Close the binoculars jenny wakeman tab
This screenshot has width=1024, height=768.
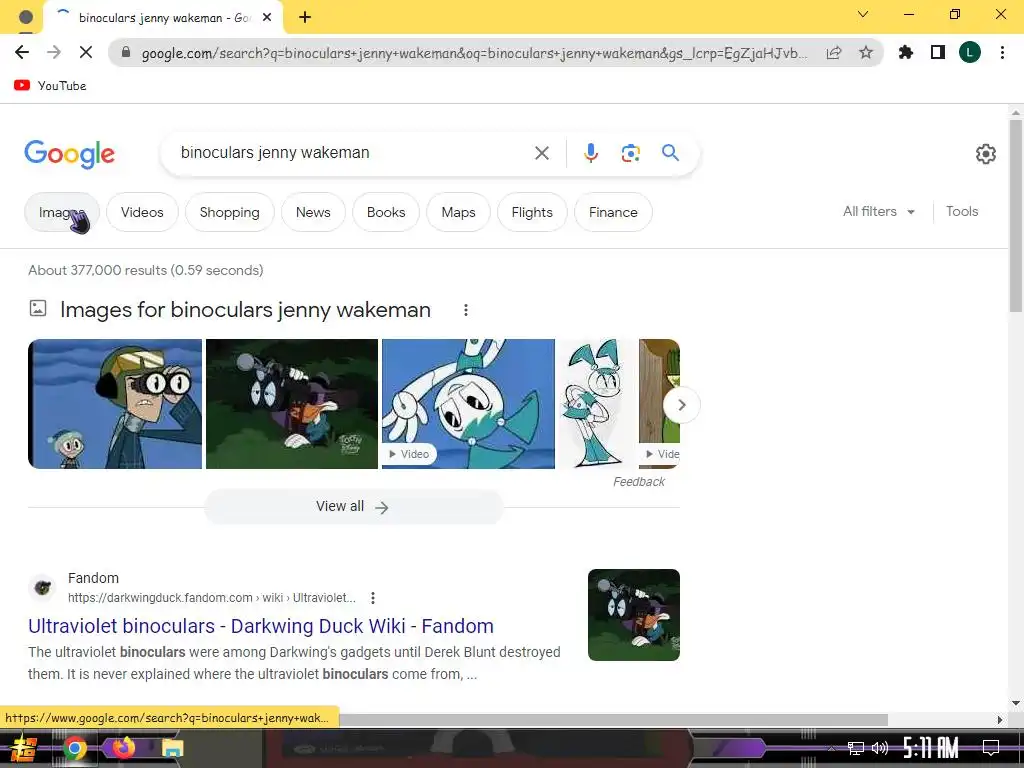tap(267, 18)
